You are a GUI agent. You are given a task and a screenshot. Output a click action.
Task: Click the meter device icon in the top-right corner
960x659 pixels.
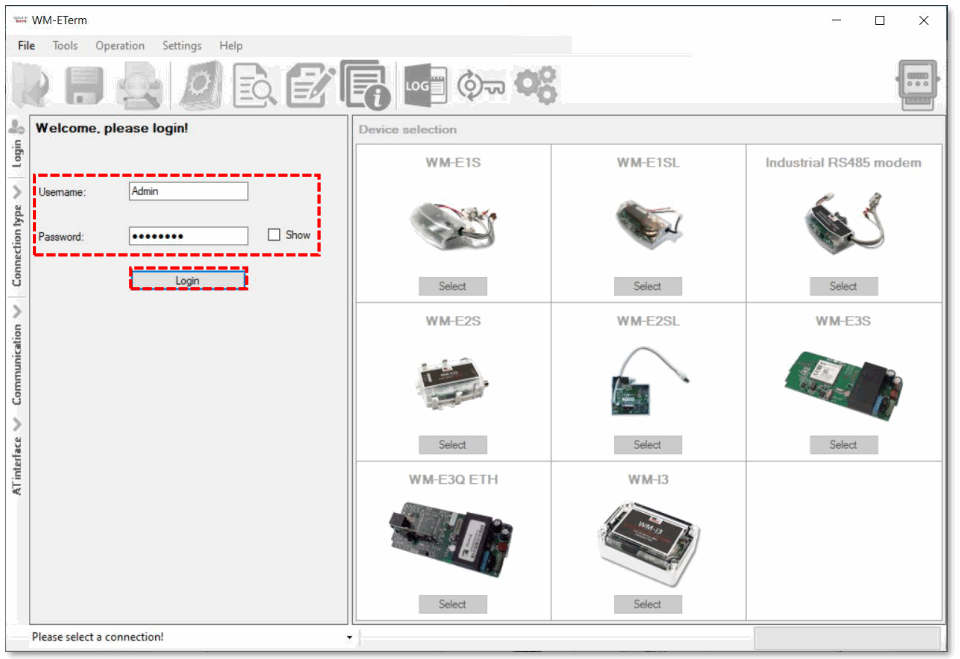click(x=916, y=84)
